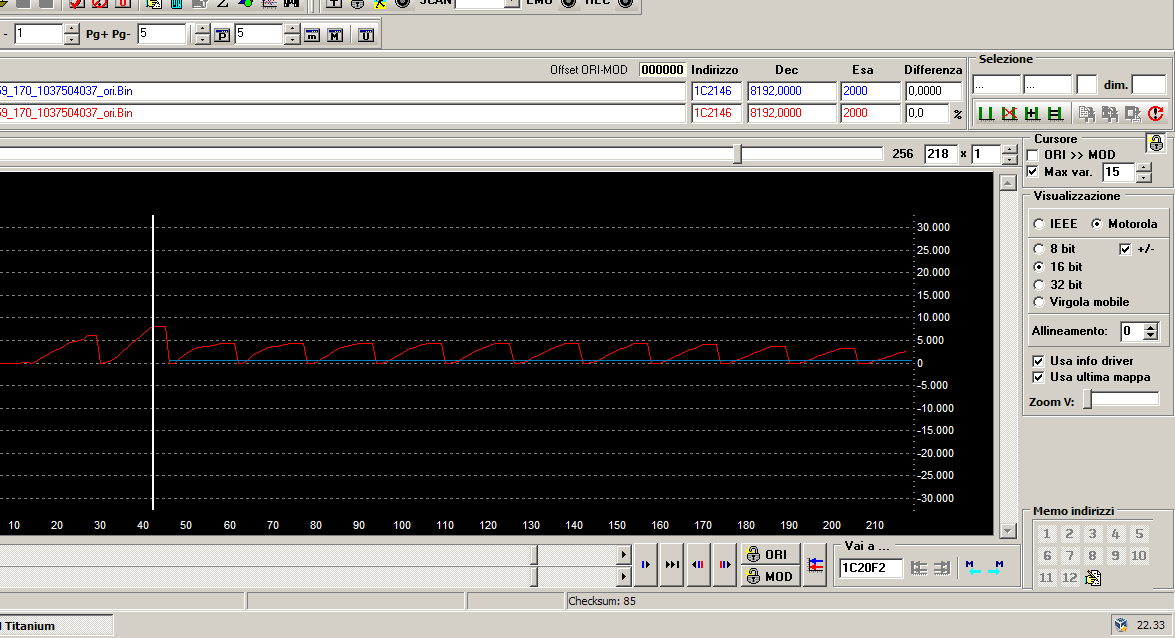Click the padlock icon beside Cursore
Viewport: 1175px width, 638px height.
(1156, 142)
